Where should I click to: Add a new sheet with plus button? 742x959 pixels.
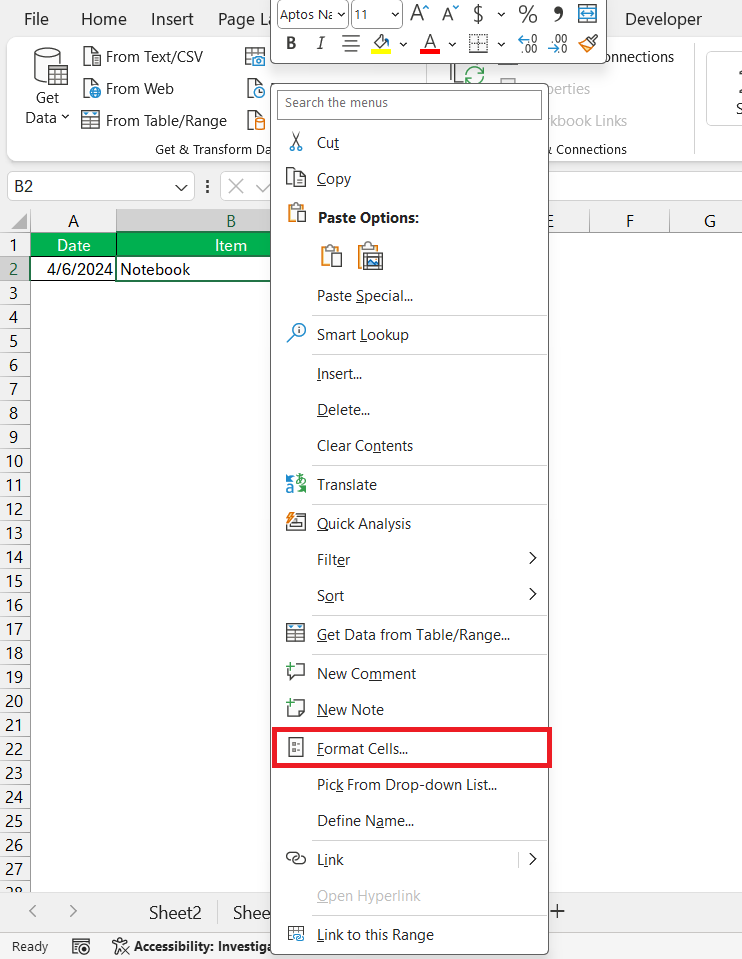(557, 912)
